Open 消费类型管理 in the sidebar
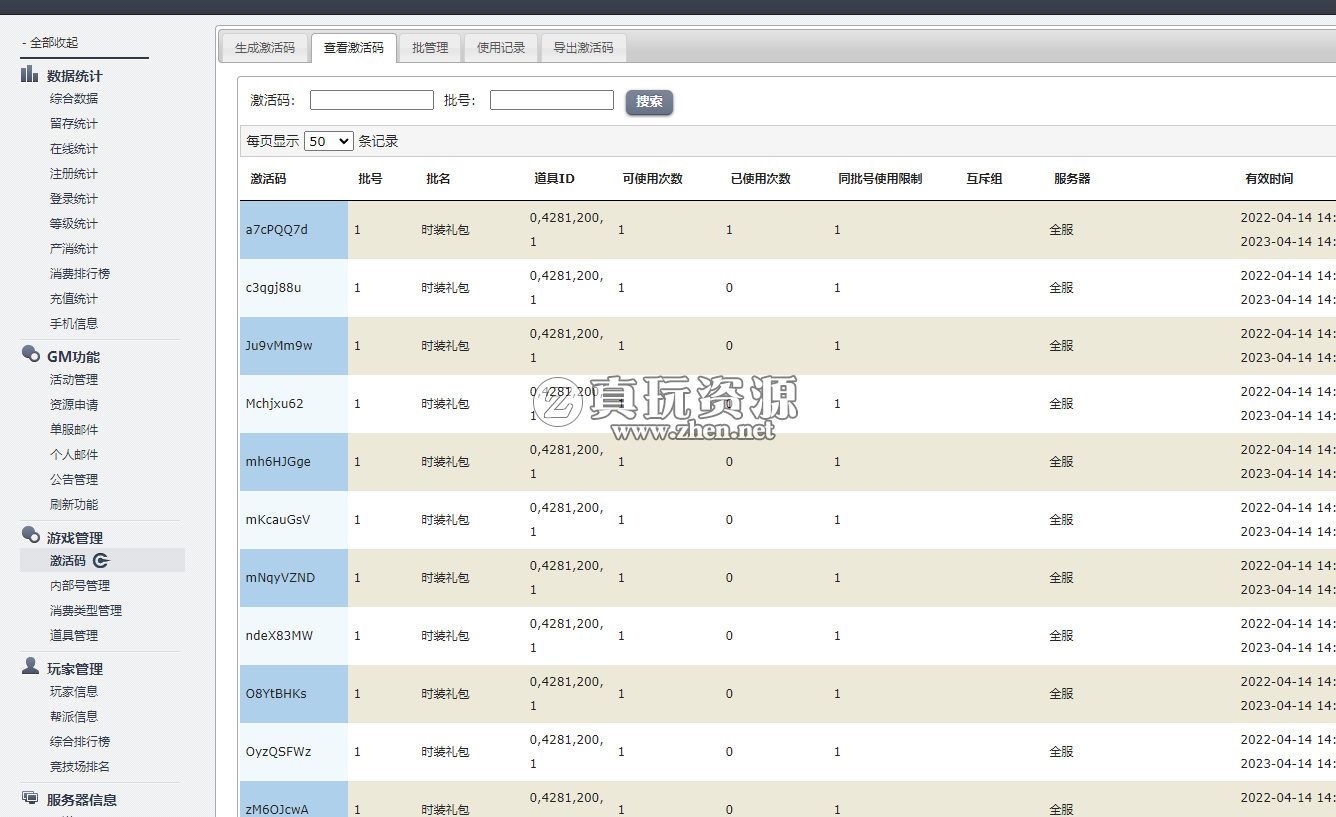The image size is (1336, 817). [x=86, y=611]
